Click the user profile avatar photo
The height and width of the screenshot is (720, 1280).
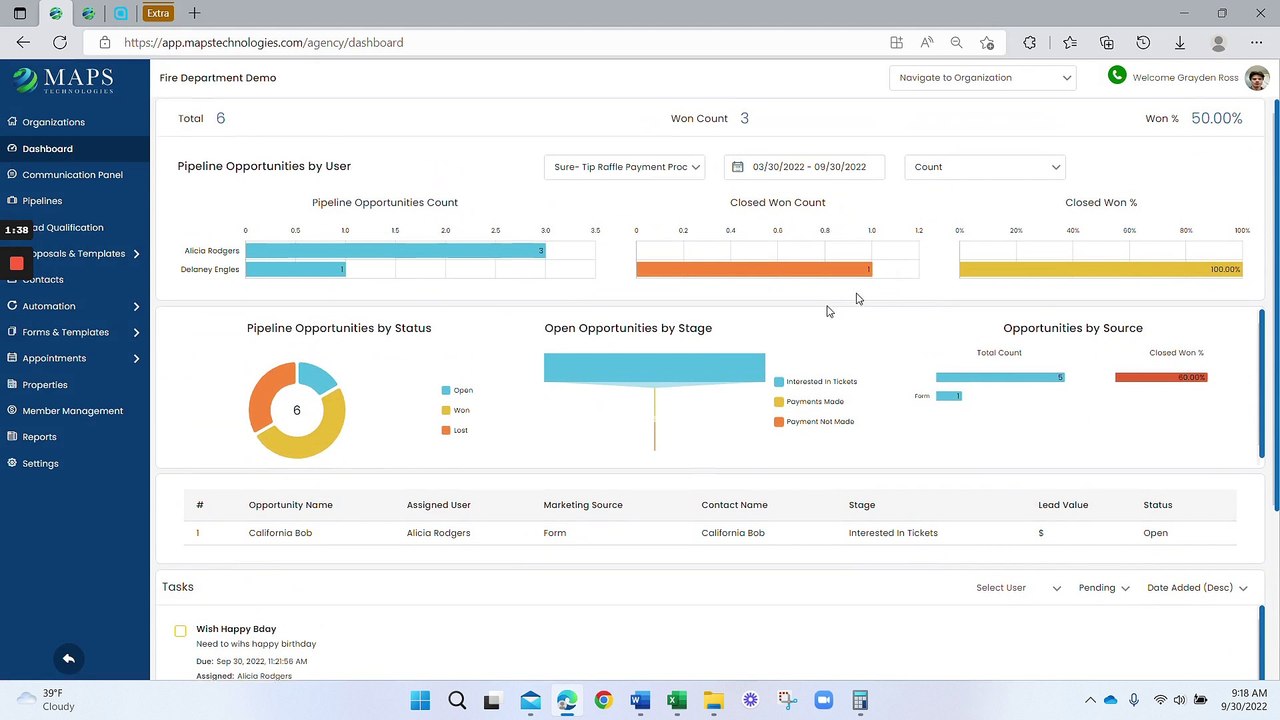(1256, 78)
